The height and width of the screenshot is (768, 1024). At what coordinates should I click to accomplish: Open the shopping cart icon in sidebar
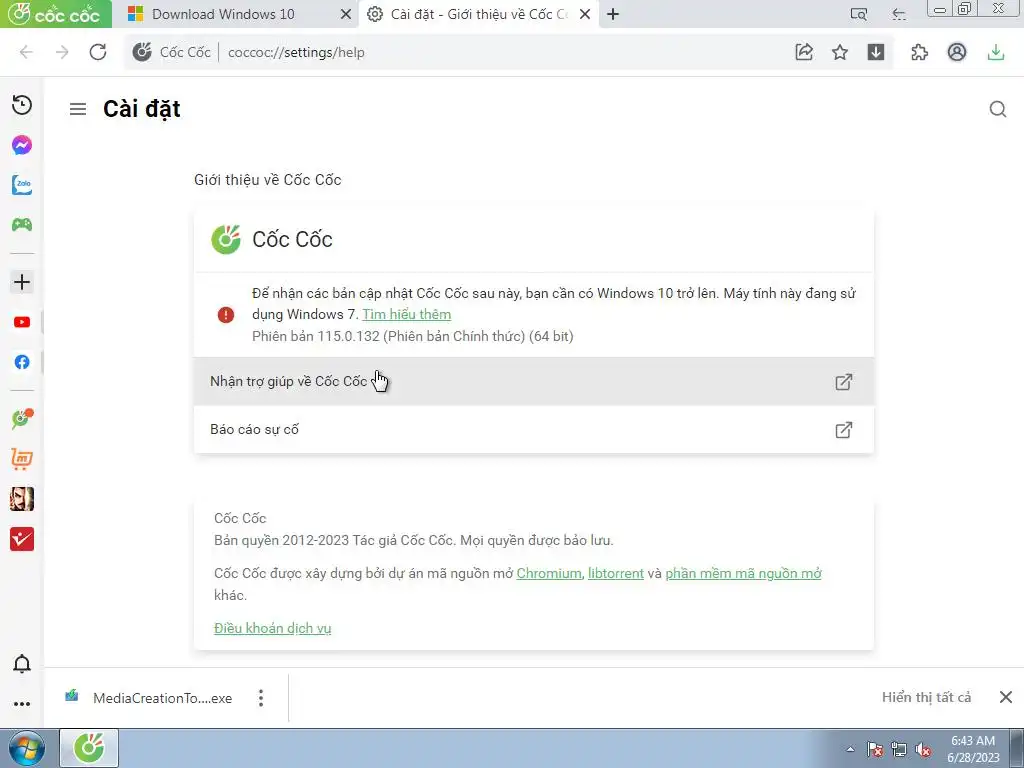[22, 458]
